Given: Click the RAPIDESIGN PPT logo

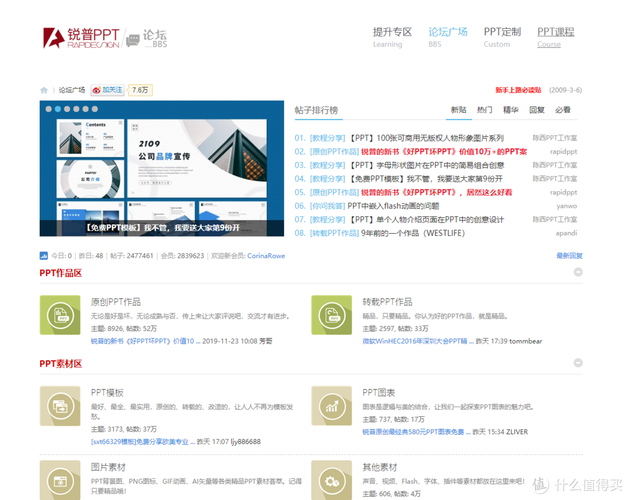Looking at the screenshot, I should coord(81,38).
